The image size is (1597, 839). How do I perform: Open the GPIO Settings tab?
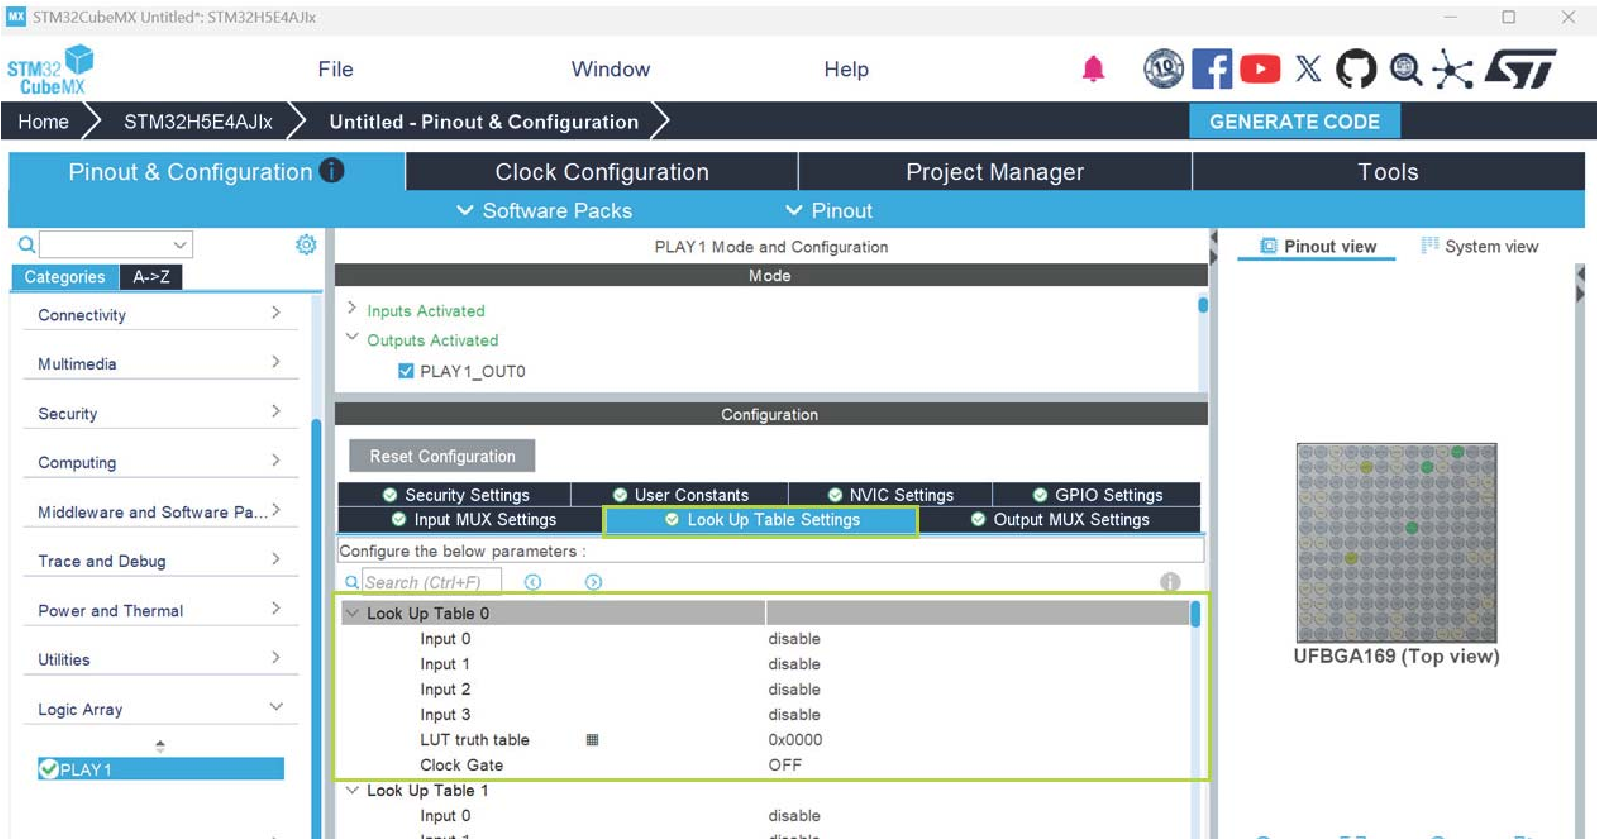coord(1097,494)
